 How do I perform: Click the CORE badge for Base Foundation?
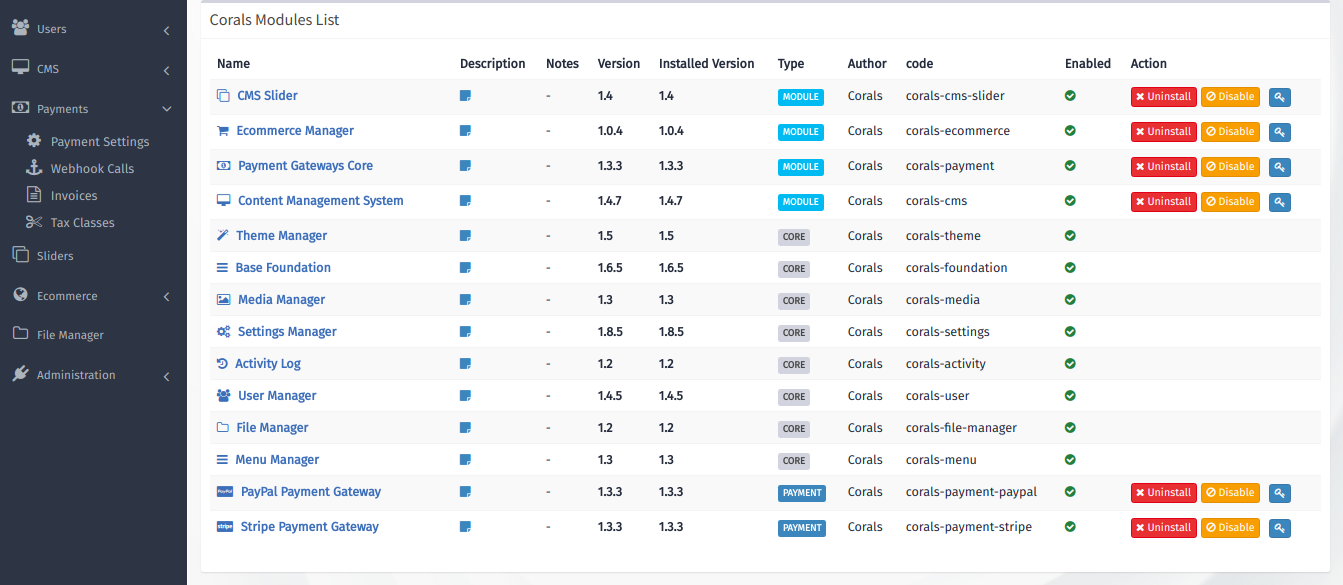coord(794,269)
